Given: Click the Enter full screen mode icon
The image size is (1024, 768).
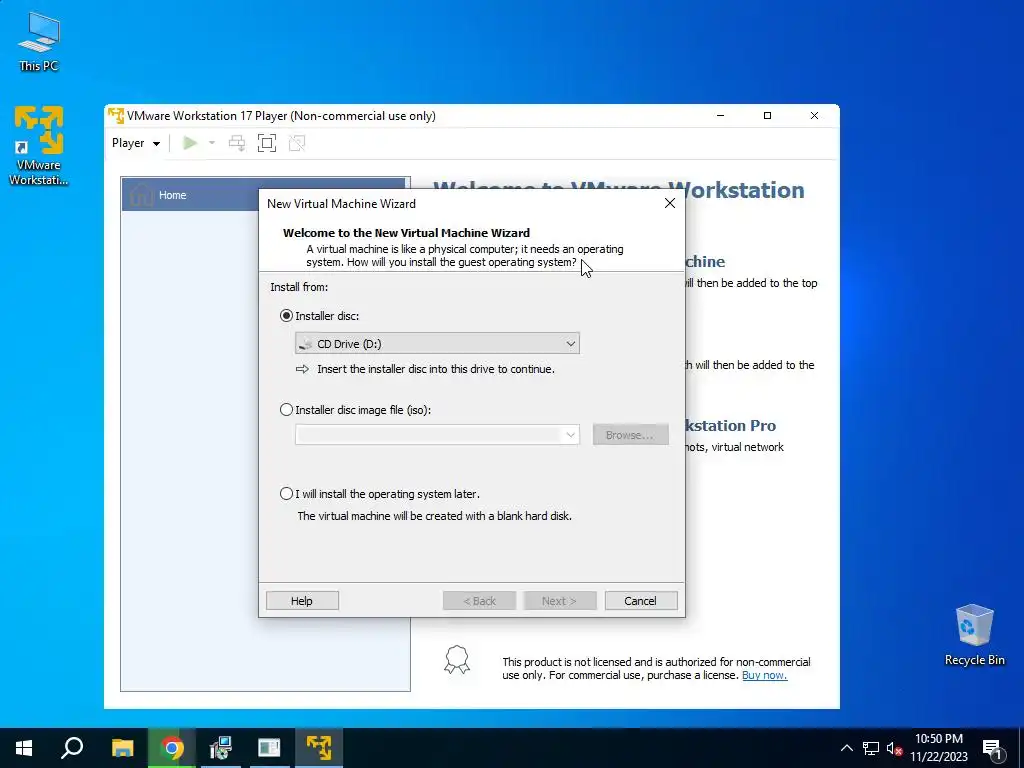Looking at the screenshot, I should (x=266, y=143).
